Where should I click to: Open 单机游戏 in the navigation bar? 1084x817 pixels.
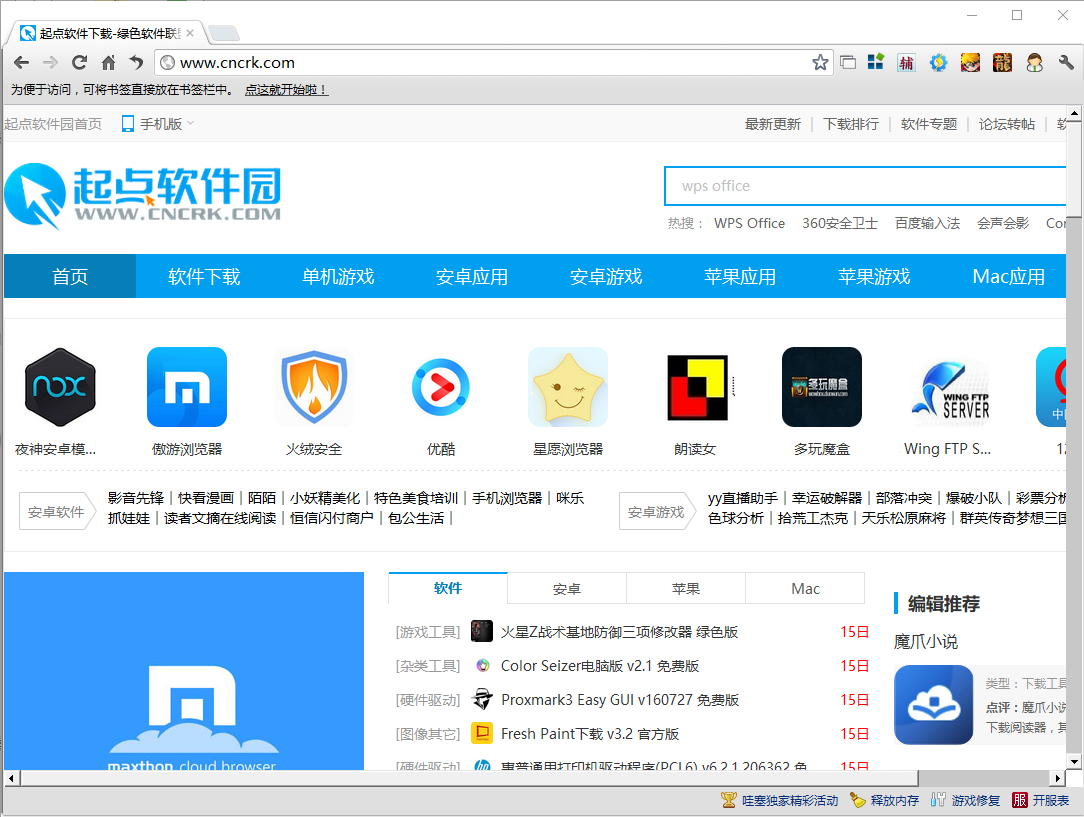coord(338,276)
